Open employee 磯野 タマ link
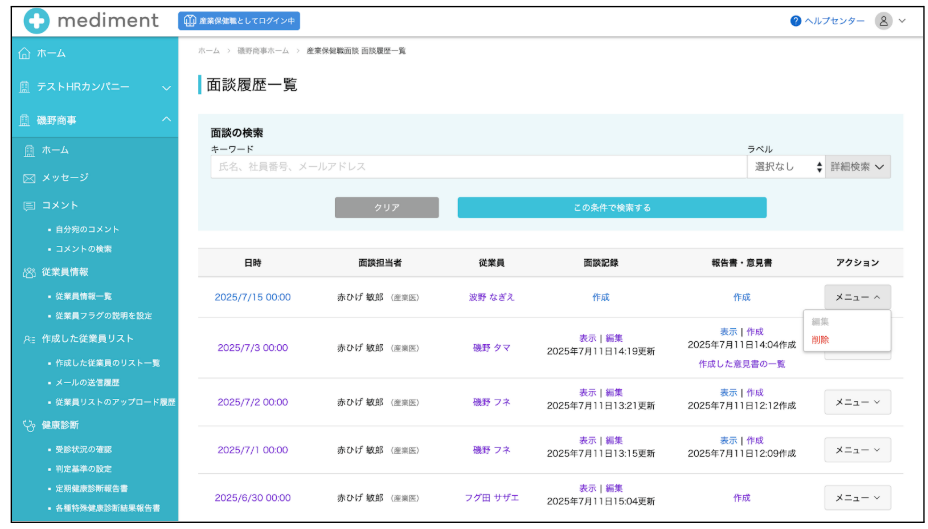The width and height of the screenshot is (928, 529). tap(491, 348)
